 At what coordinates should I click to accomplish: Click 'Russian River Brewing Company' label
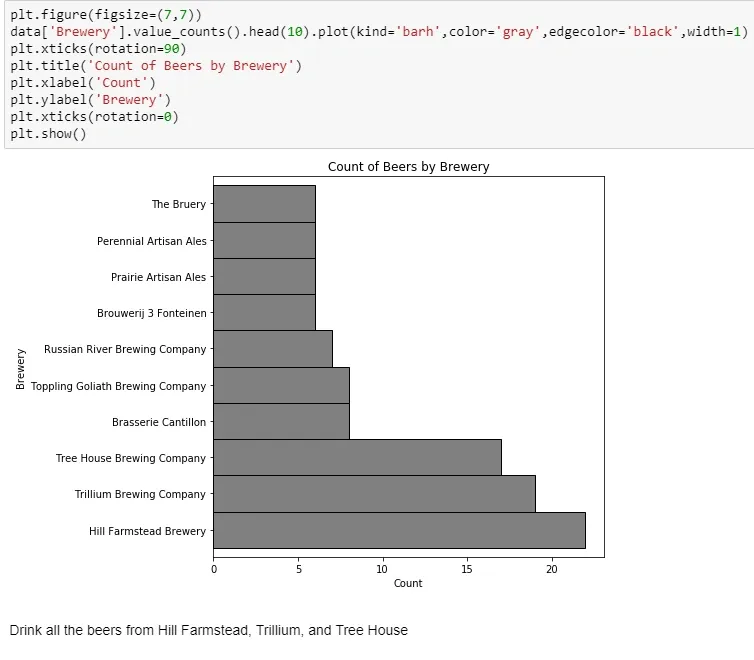click(125, 349)
